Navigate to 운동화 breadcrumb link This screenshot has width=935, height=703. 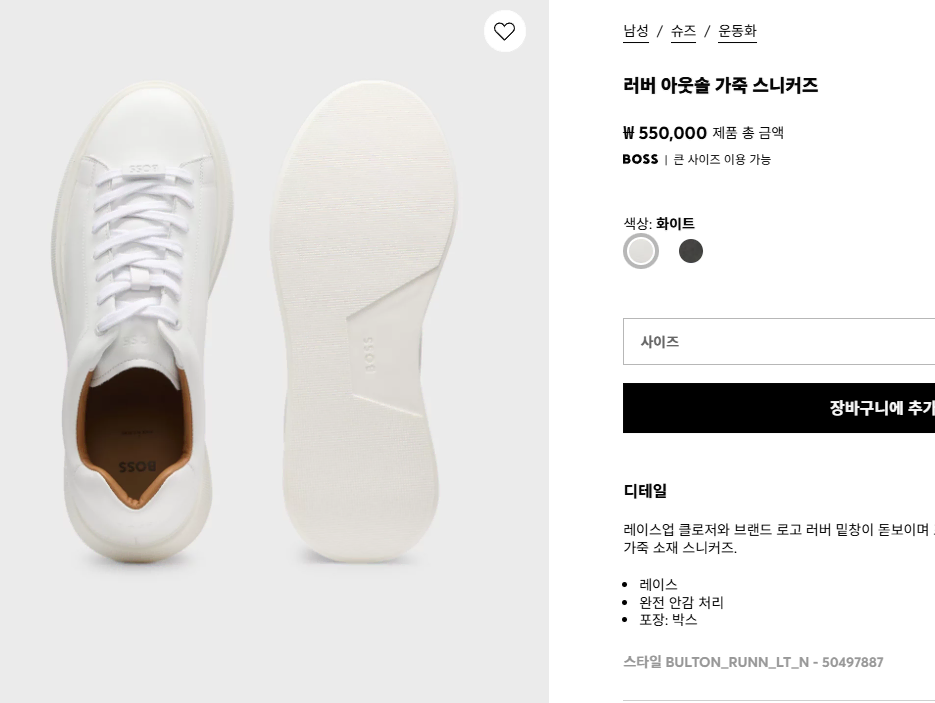(737, 31)
